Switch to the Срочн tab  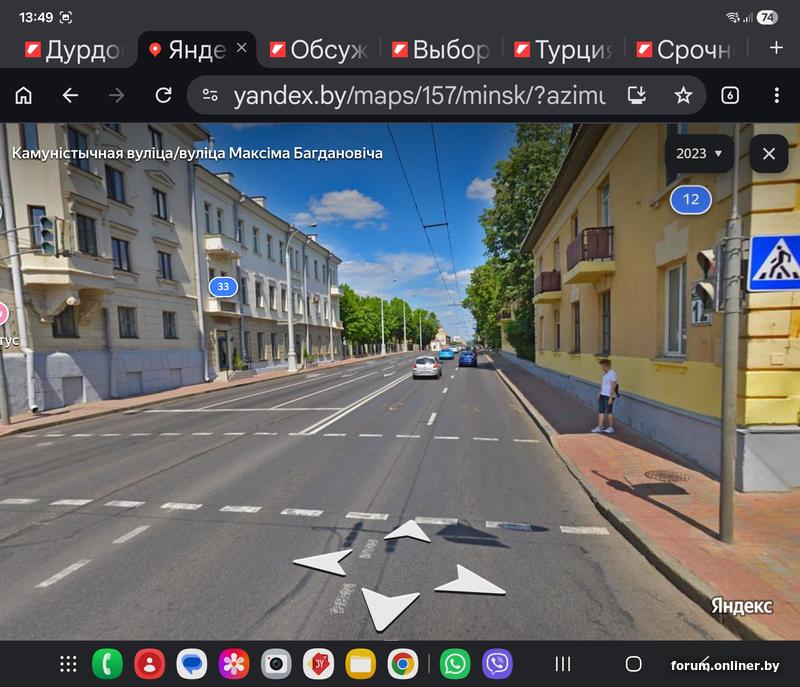tap(685, 50)
